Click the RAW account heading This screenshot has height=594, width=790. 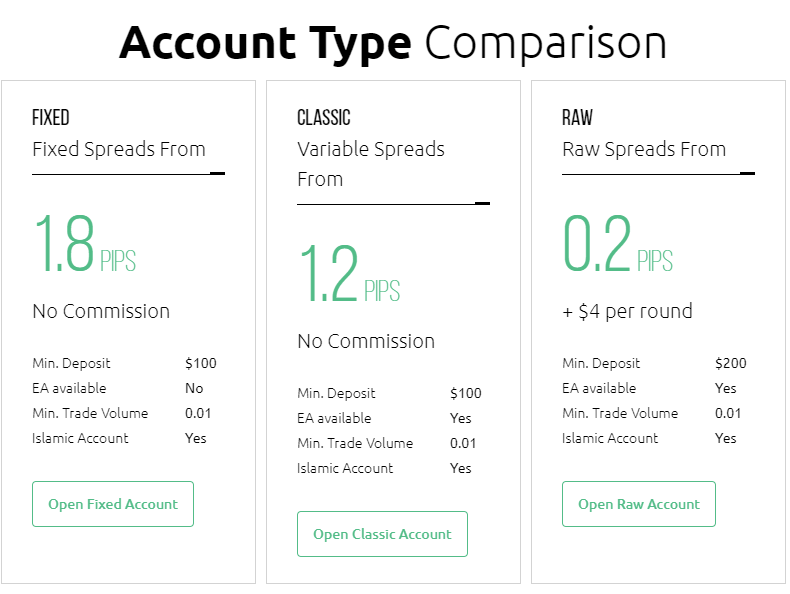pos(577,117)
